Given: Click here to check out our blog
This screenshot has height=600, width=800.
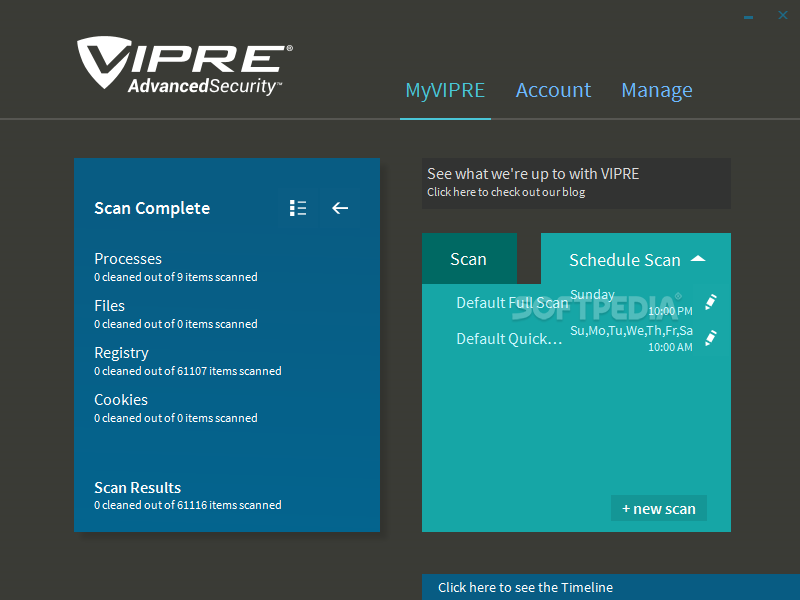Looking at the screenshot, I should 506,192.
